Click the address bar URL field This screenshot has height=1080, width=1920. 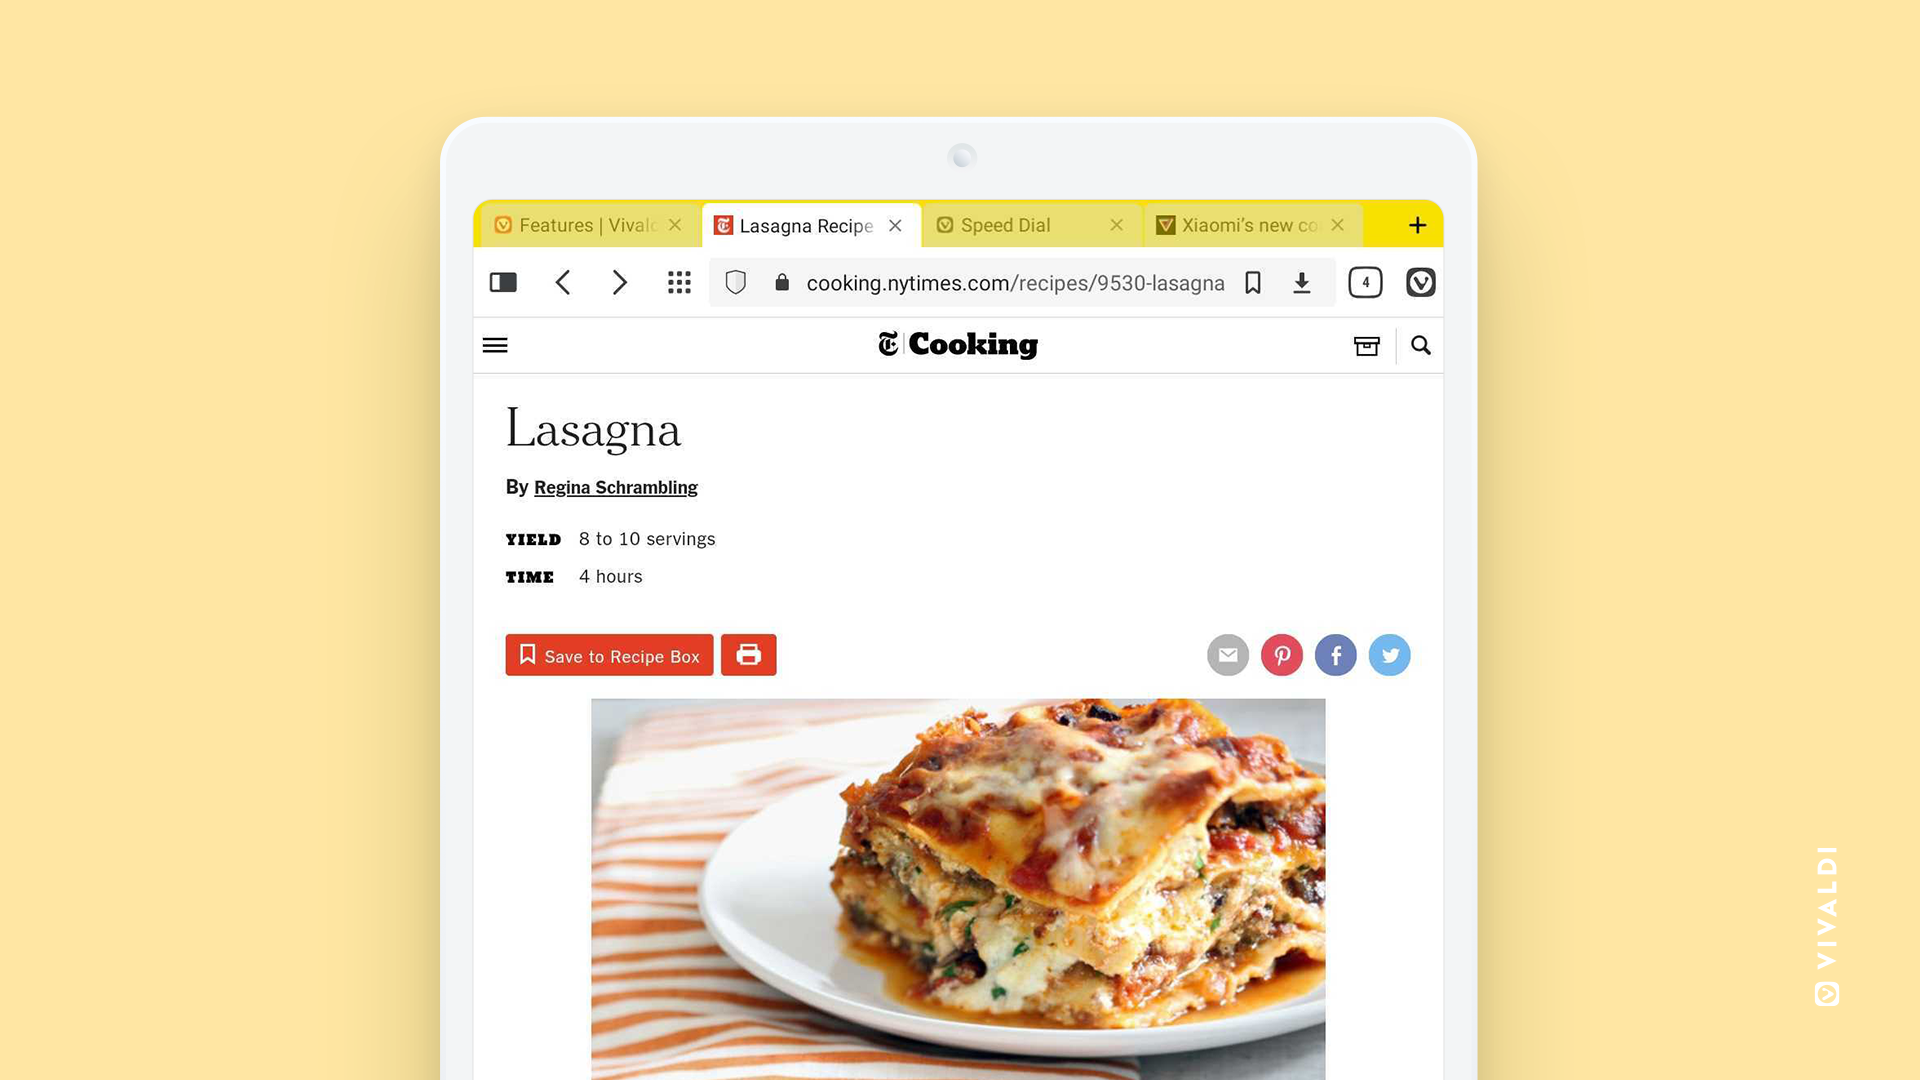(x=1014, y=282)
